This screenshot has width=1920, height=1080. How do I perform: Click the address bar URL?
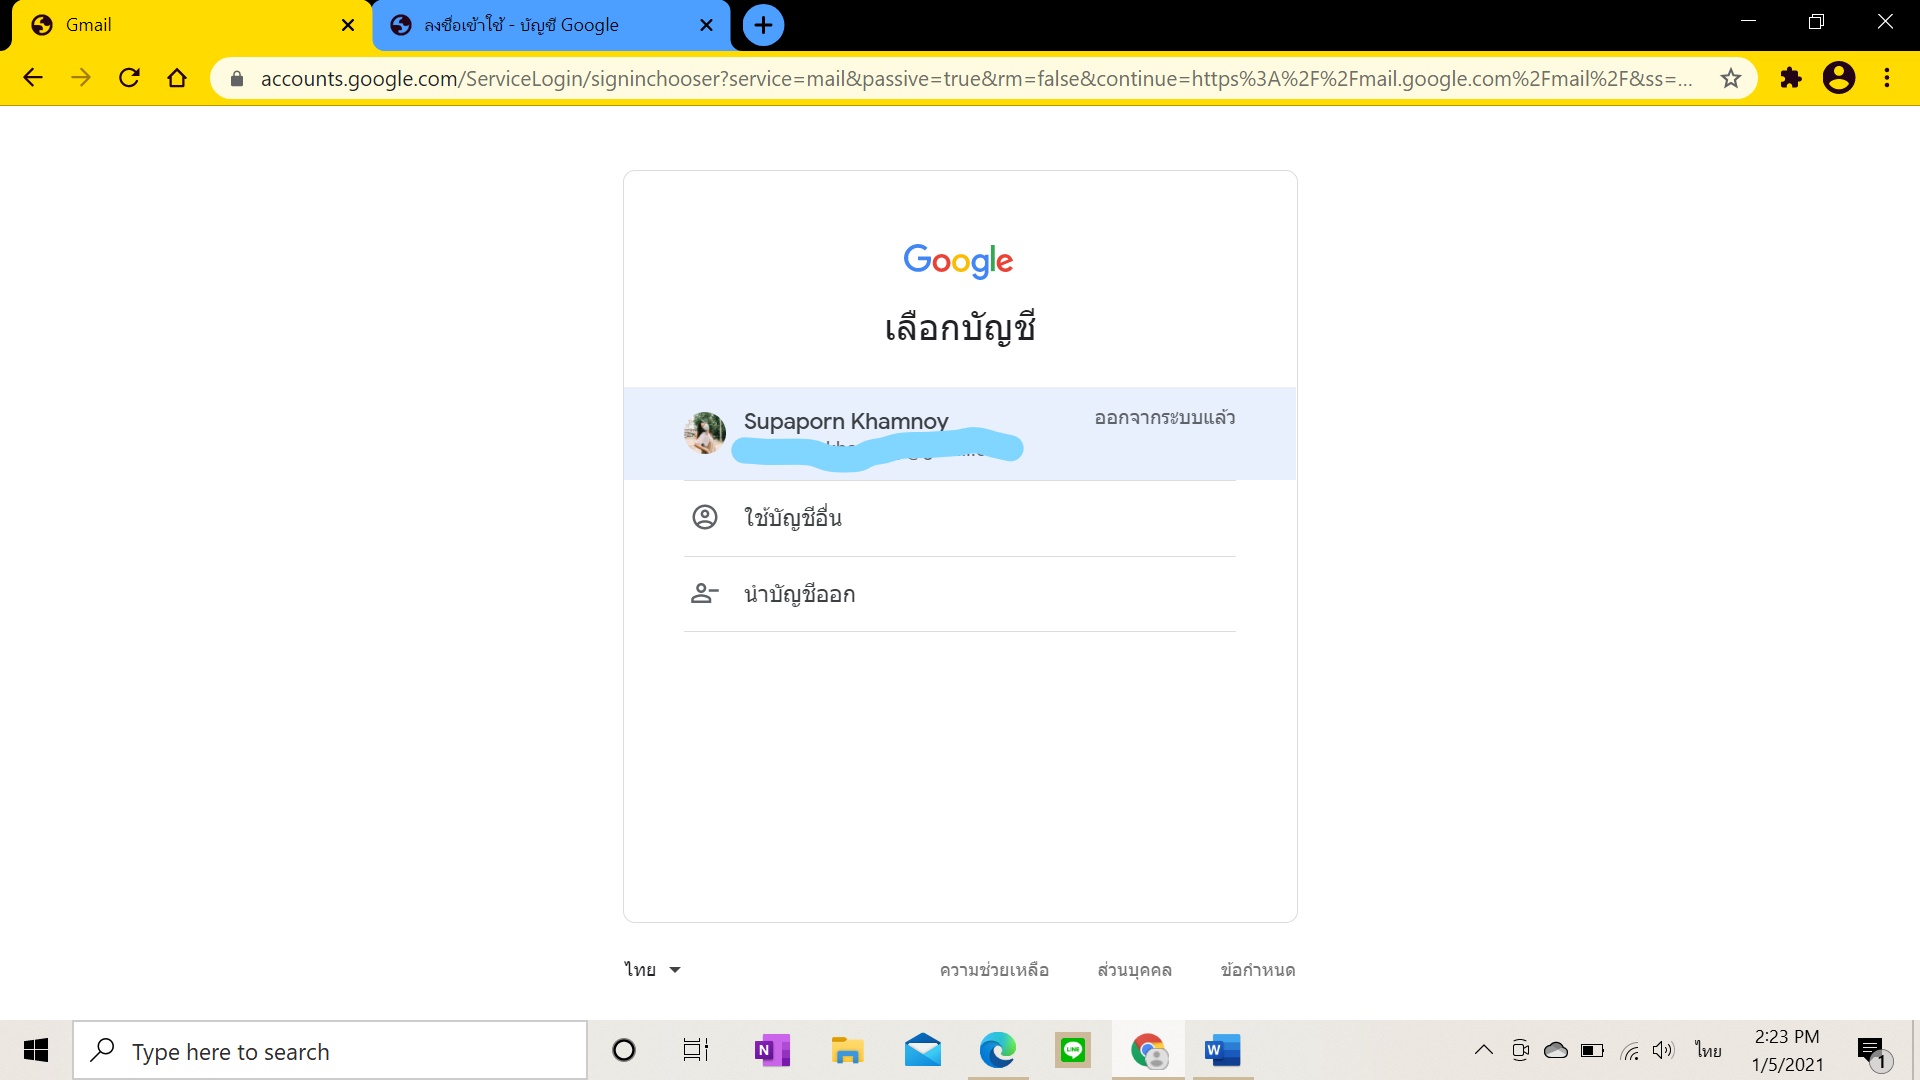[975, 79]
